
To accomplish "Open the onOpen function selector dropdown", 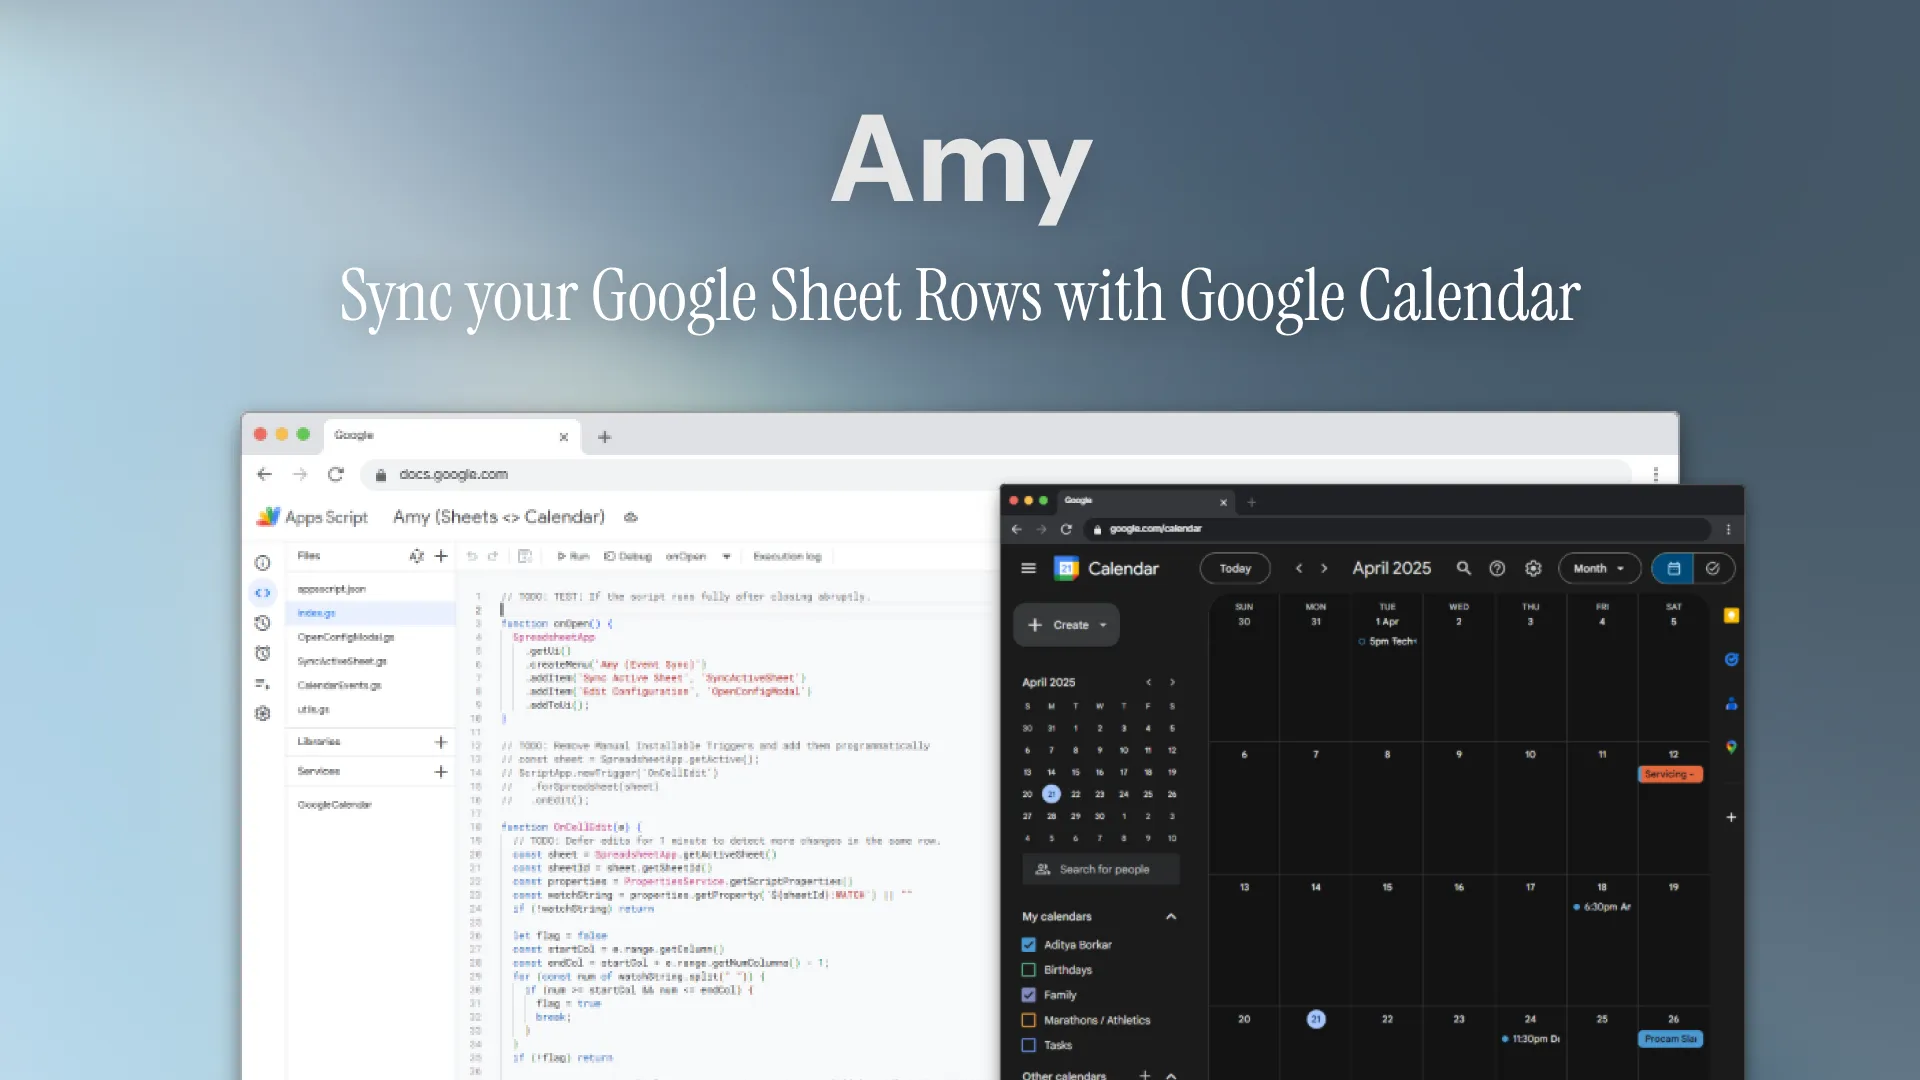I will pos(698,556).
